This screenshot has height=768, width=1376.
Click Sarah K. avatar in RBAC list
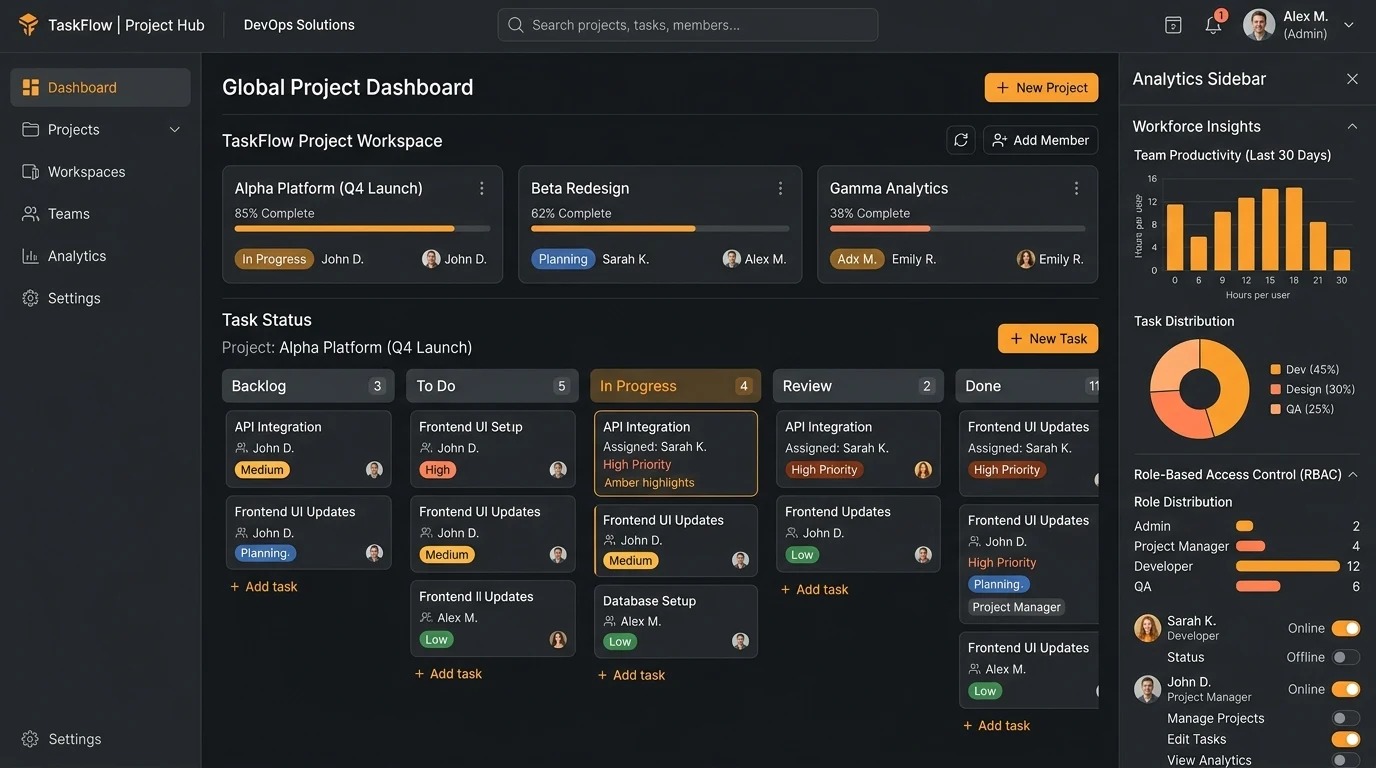pos(1147,628)
